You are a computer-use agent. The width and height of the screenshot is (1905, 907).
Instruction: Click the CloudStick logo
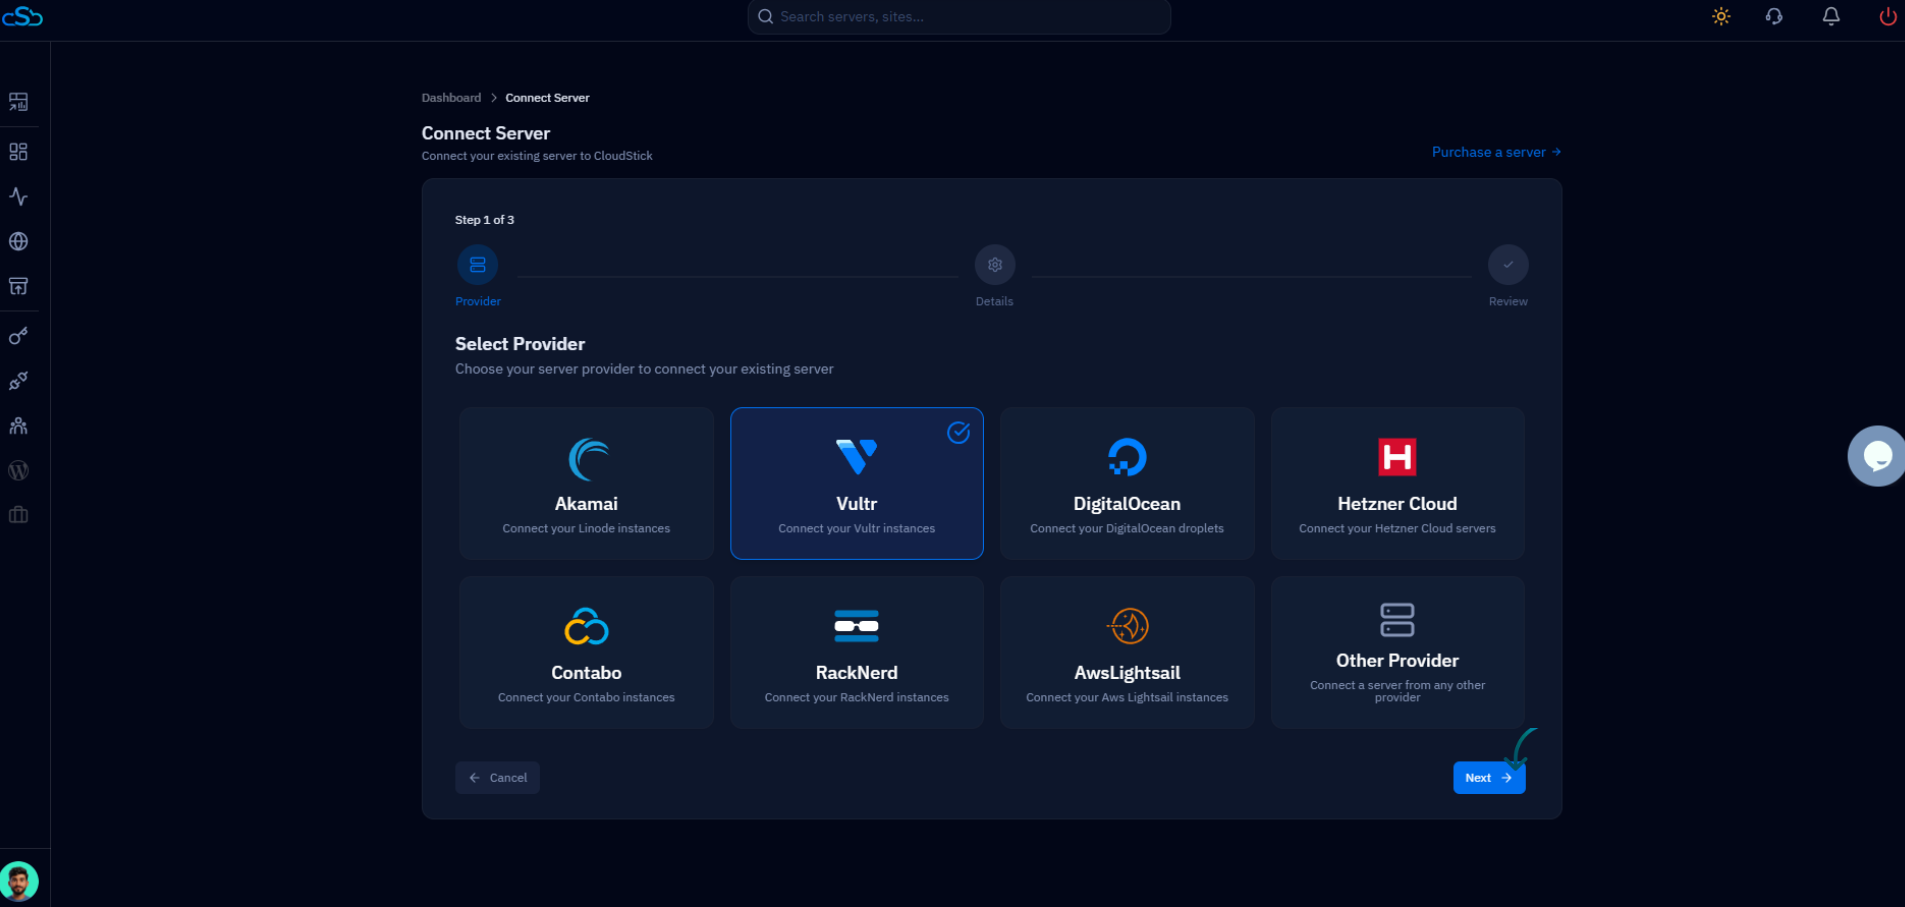pyautogui.click(x=22, y=16)
